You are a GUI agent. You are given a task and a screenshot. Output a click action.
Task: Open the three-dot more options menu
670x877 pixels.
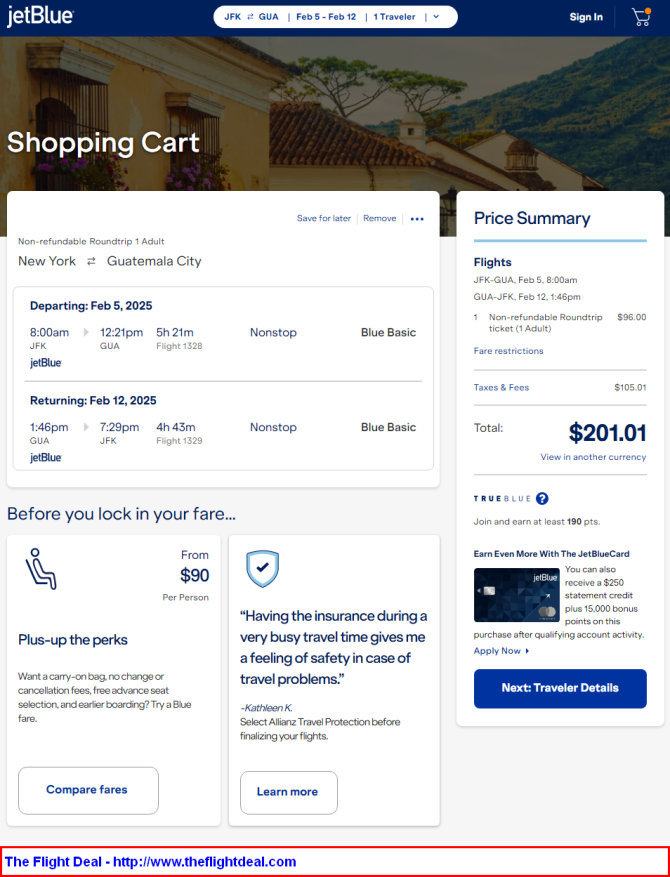417,219
